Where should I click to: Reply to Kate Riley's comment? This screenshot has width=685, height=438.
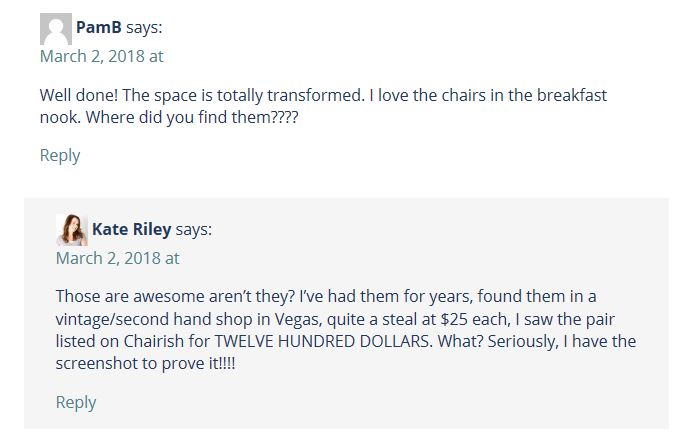pyautogui.click(x=76, y=402)
